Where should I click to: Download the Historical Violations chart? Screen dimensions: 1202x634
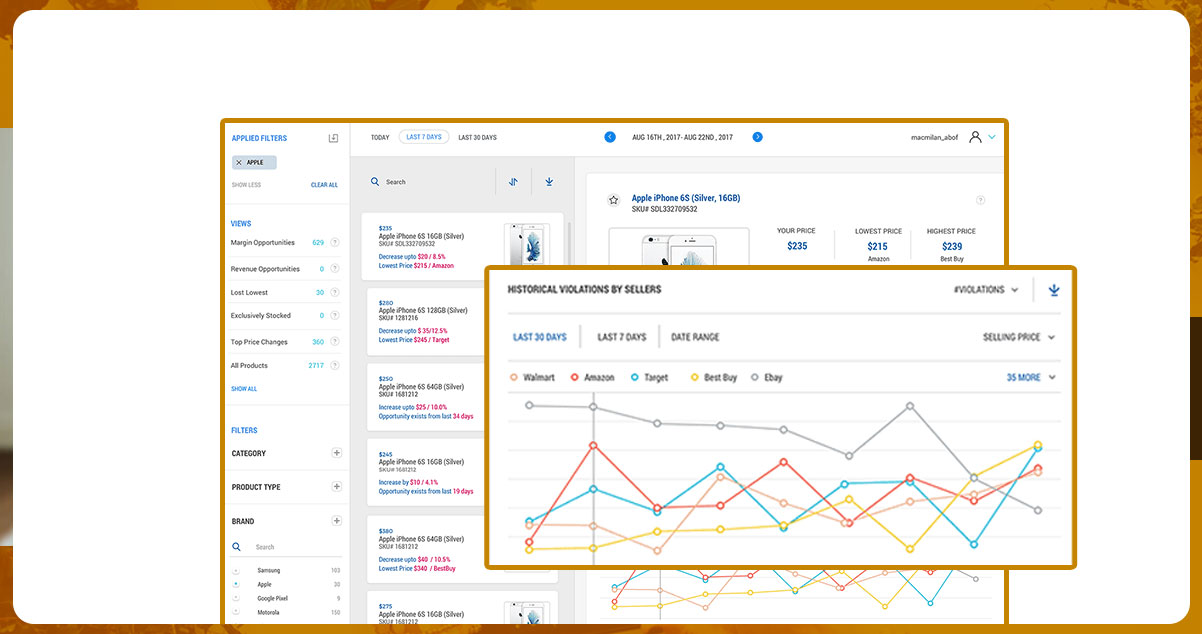tap(1053, 290)
